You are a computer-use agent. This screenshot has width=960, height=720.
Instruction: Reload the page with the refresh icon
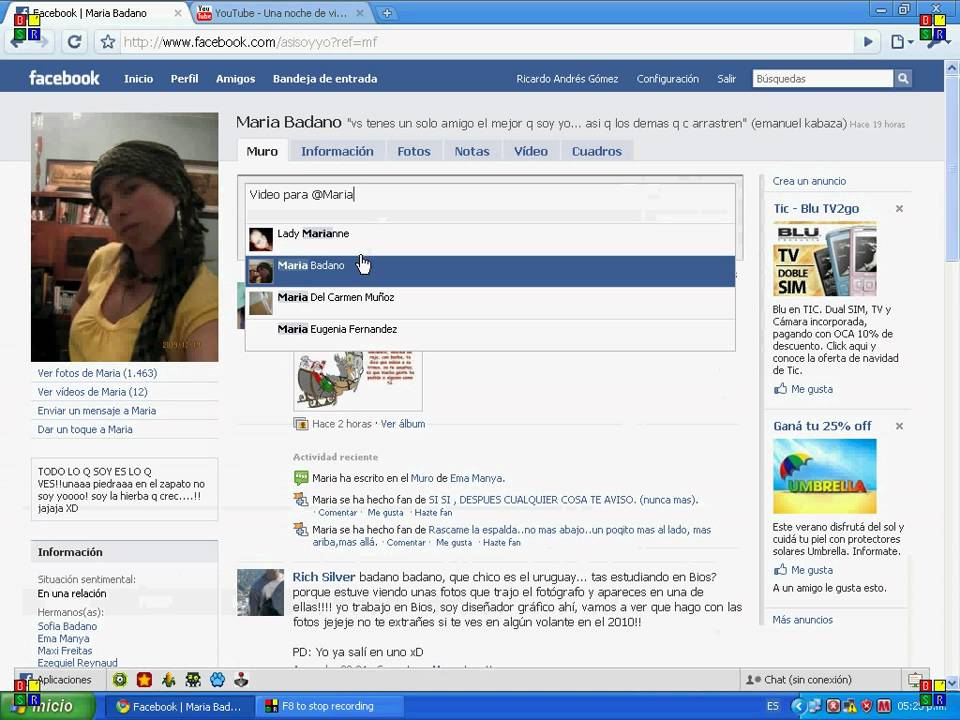click(x=74, y=42)
